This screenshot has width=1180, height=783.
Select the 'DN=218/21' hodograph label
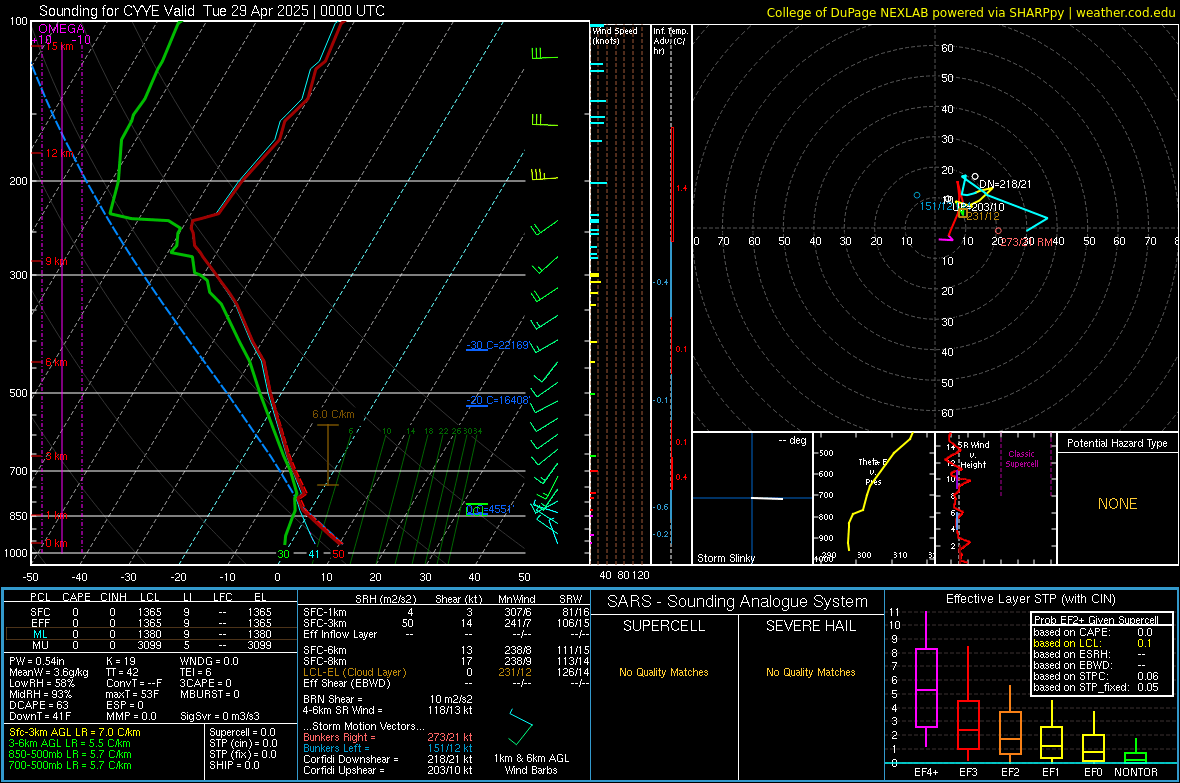pos(1005,184)
